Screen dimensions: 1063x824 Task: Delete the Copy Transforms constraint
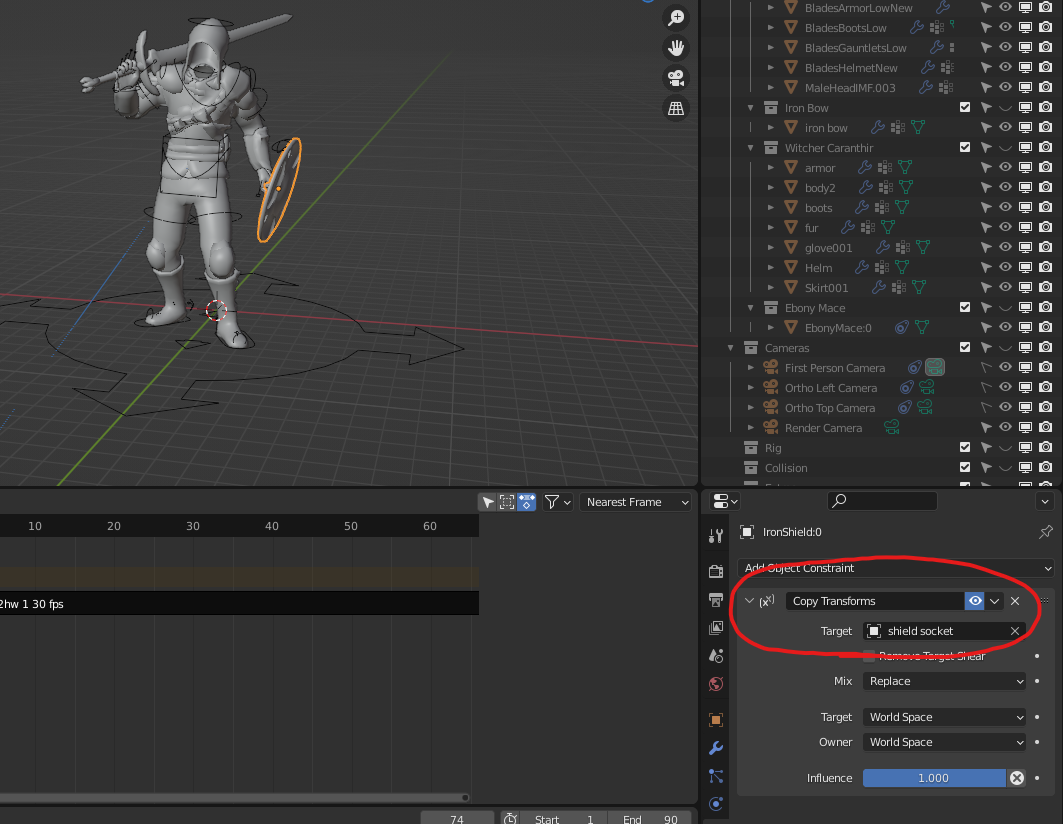pyautogui.click(x=1015, y=601)
